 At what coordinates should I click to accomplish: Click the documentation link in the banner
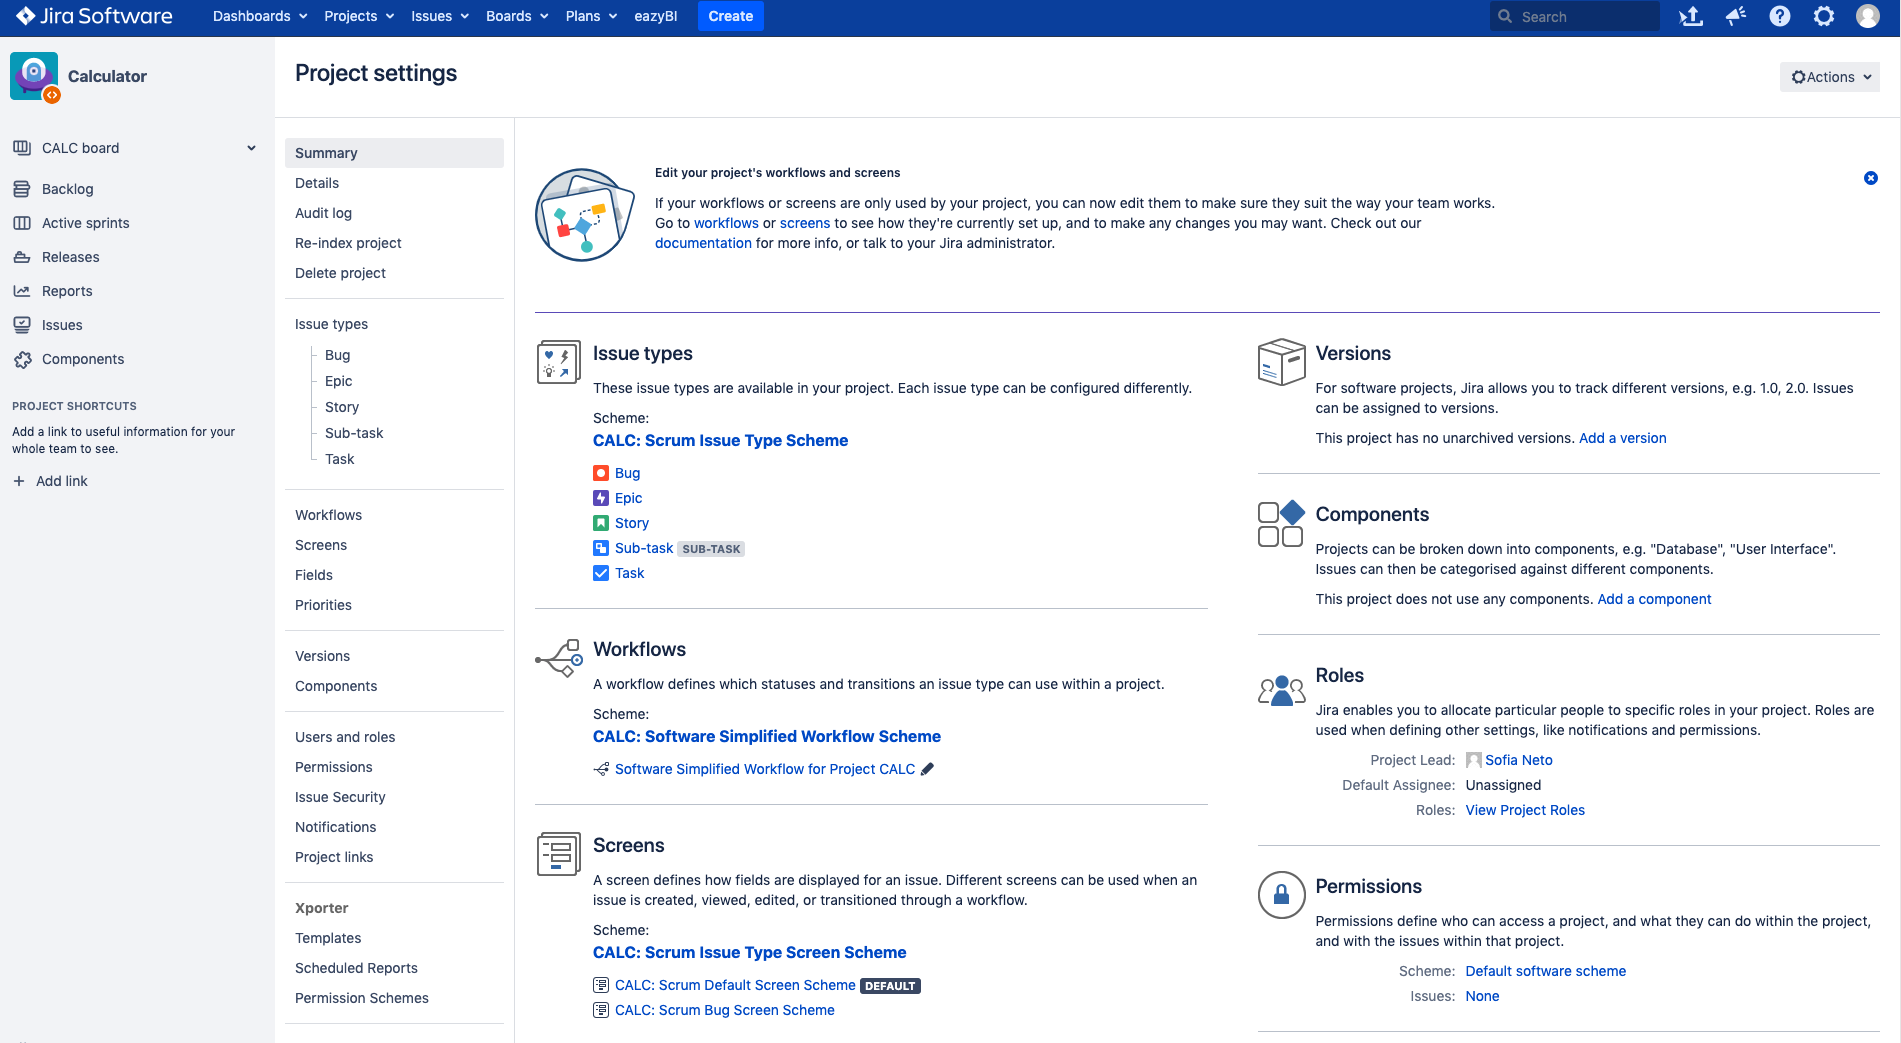coord(703,243)
